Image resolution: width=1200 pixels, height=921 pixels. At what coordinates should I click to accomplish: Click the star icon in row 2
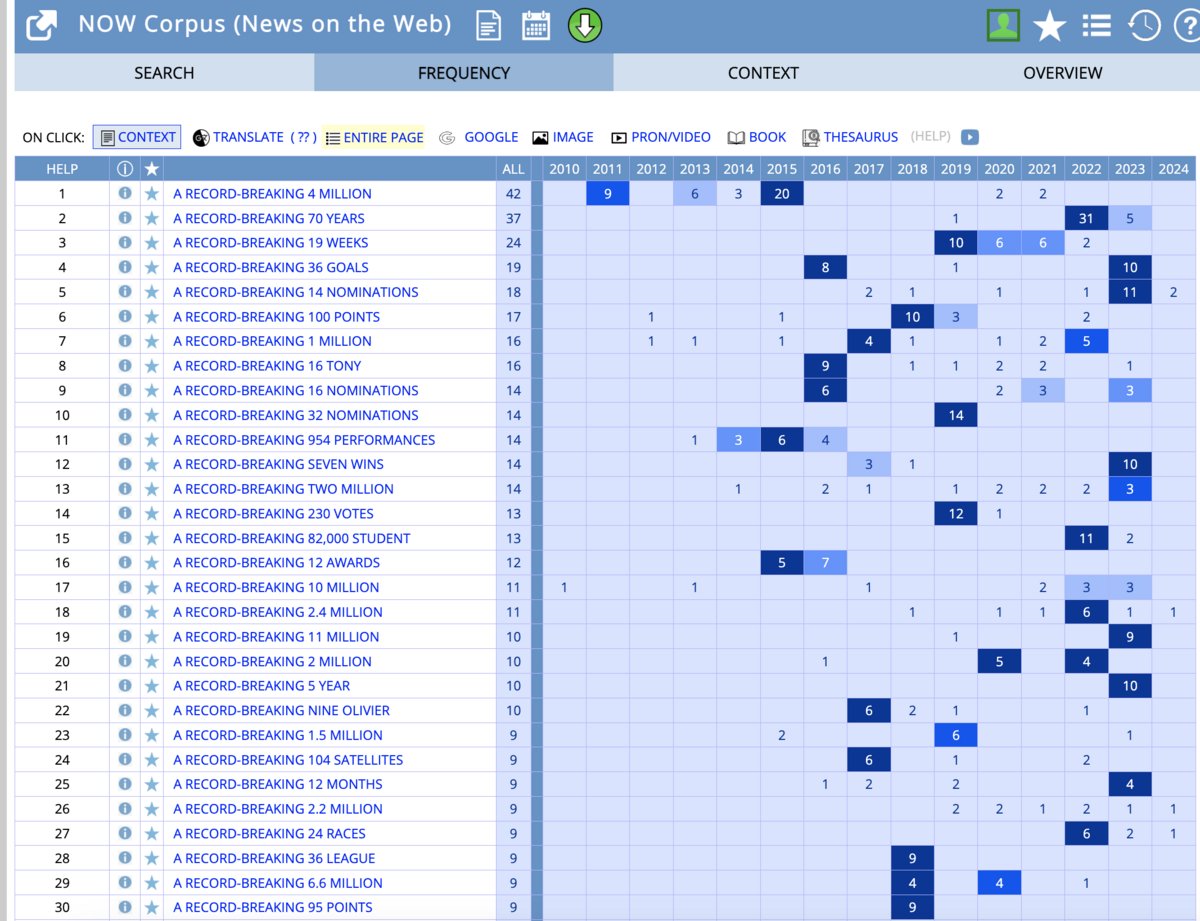[x=151, y=218]
